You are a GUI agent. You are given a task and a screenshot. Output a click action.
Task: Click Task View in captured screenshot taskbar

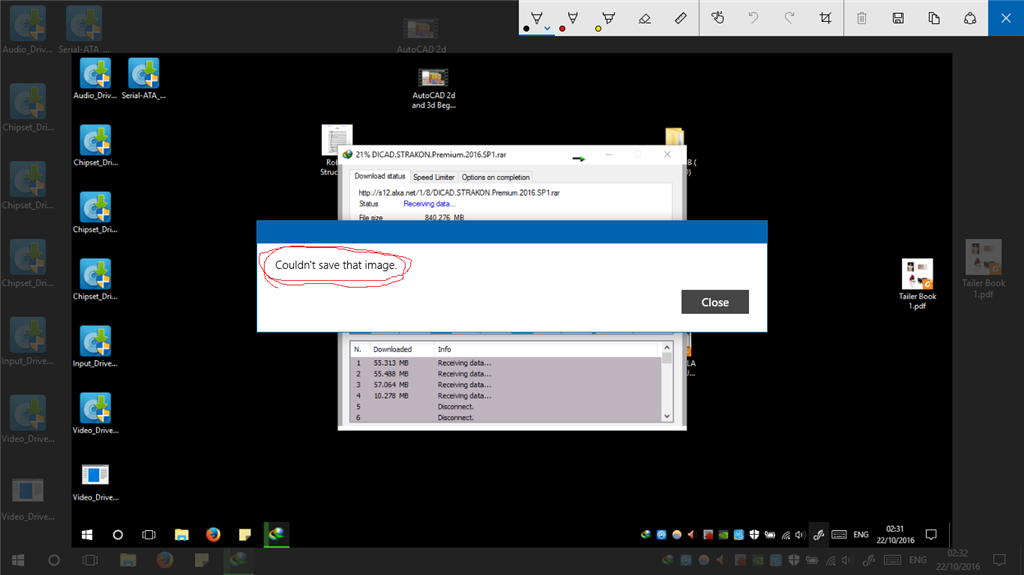(149, 534)
